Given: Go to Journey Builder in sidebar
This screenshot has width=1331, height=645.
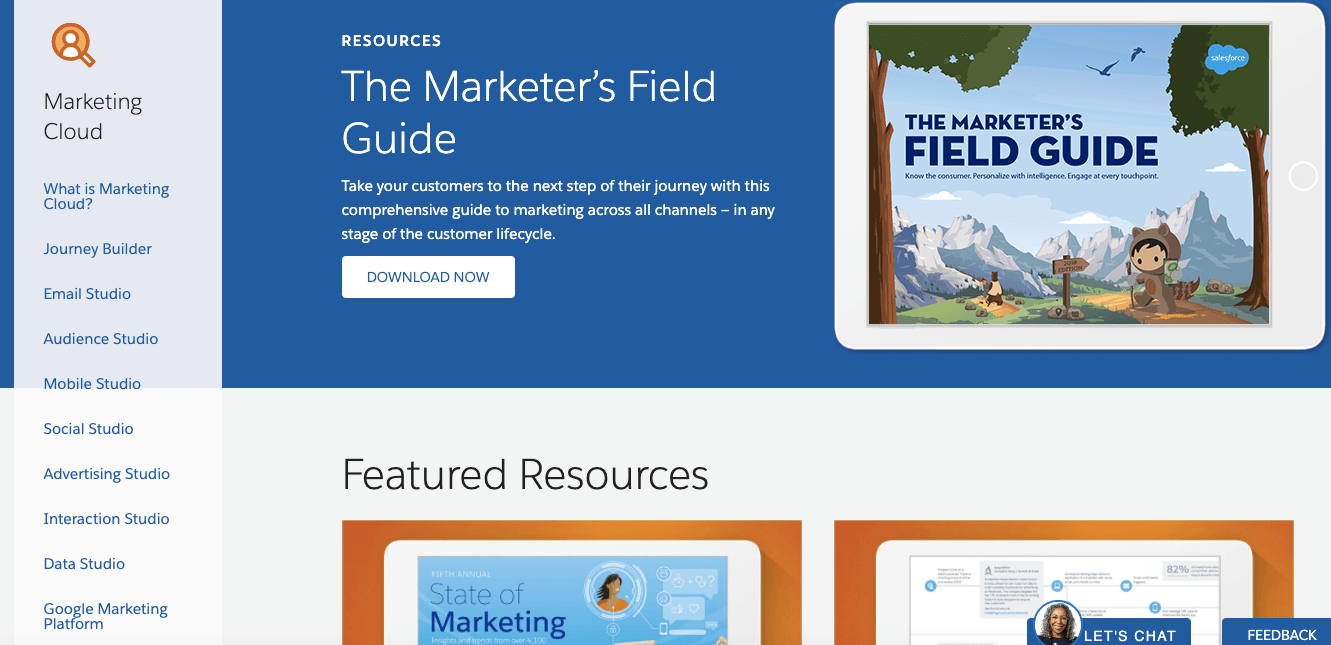Looking at the screenshot, I should (x=98, y=249).
